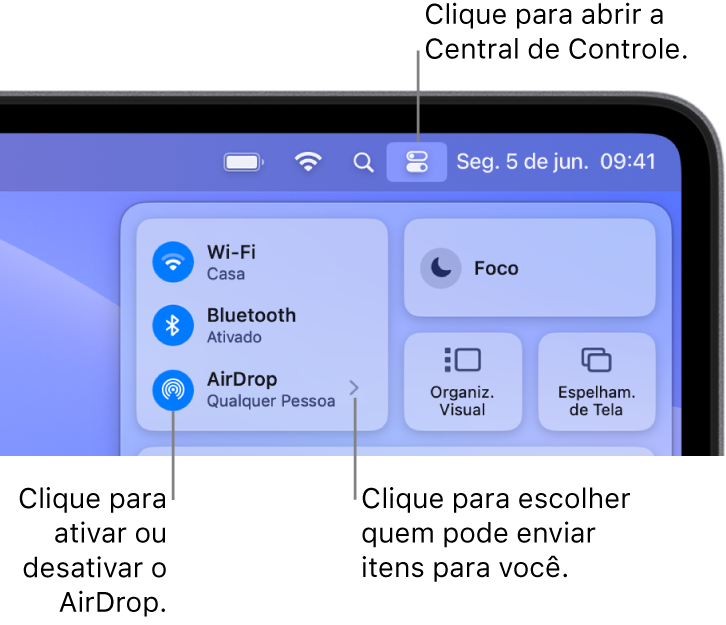Viewport: 726px width, 625px height.
Task: Open the Wi-Fi status menu bar icon
Action: [x=308, y=162]
